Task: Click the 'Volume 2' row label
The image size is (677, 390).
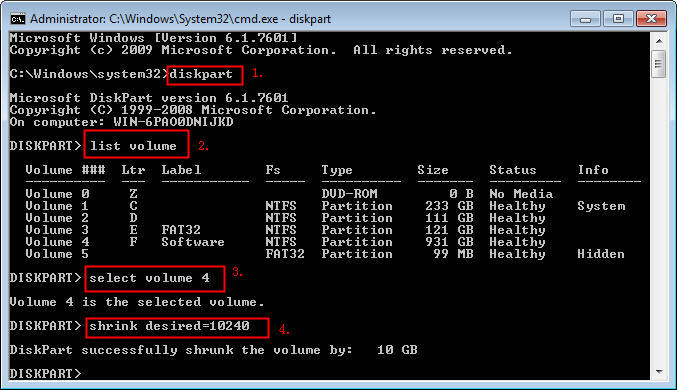Action: point(57,218)
